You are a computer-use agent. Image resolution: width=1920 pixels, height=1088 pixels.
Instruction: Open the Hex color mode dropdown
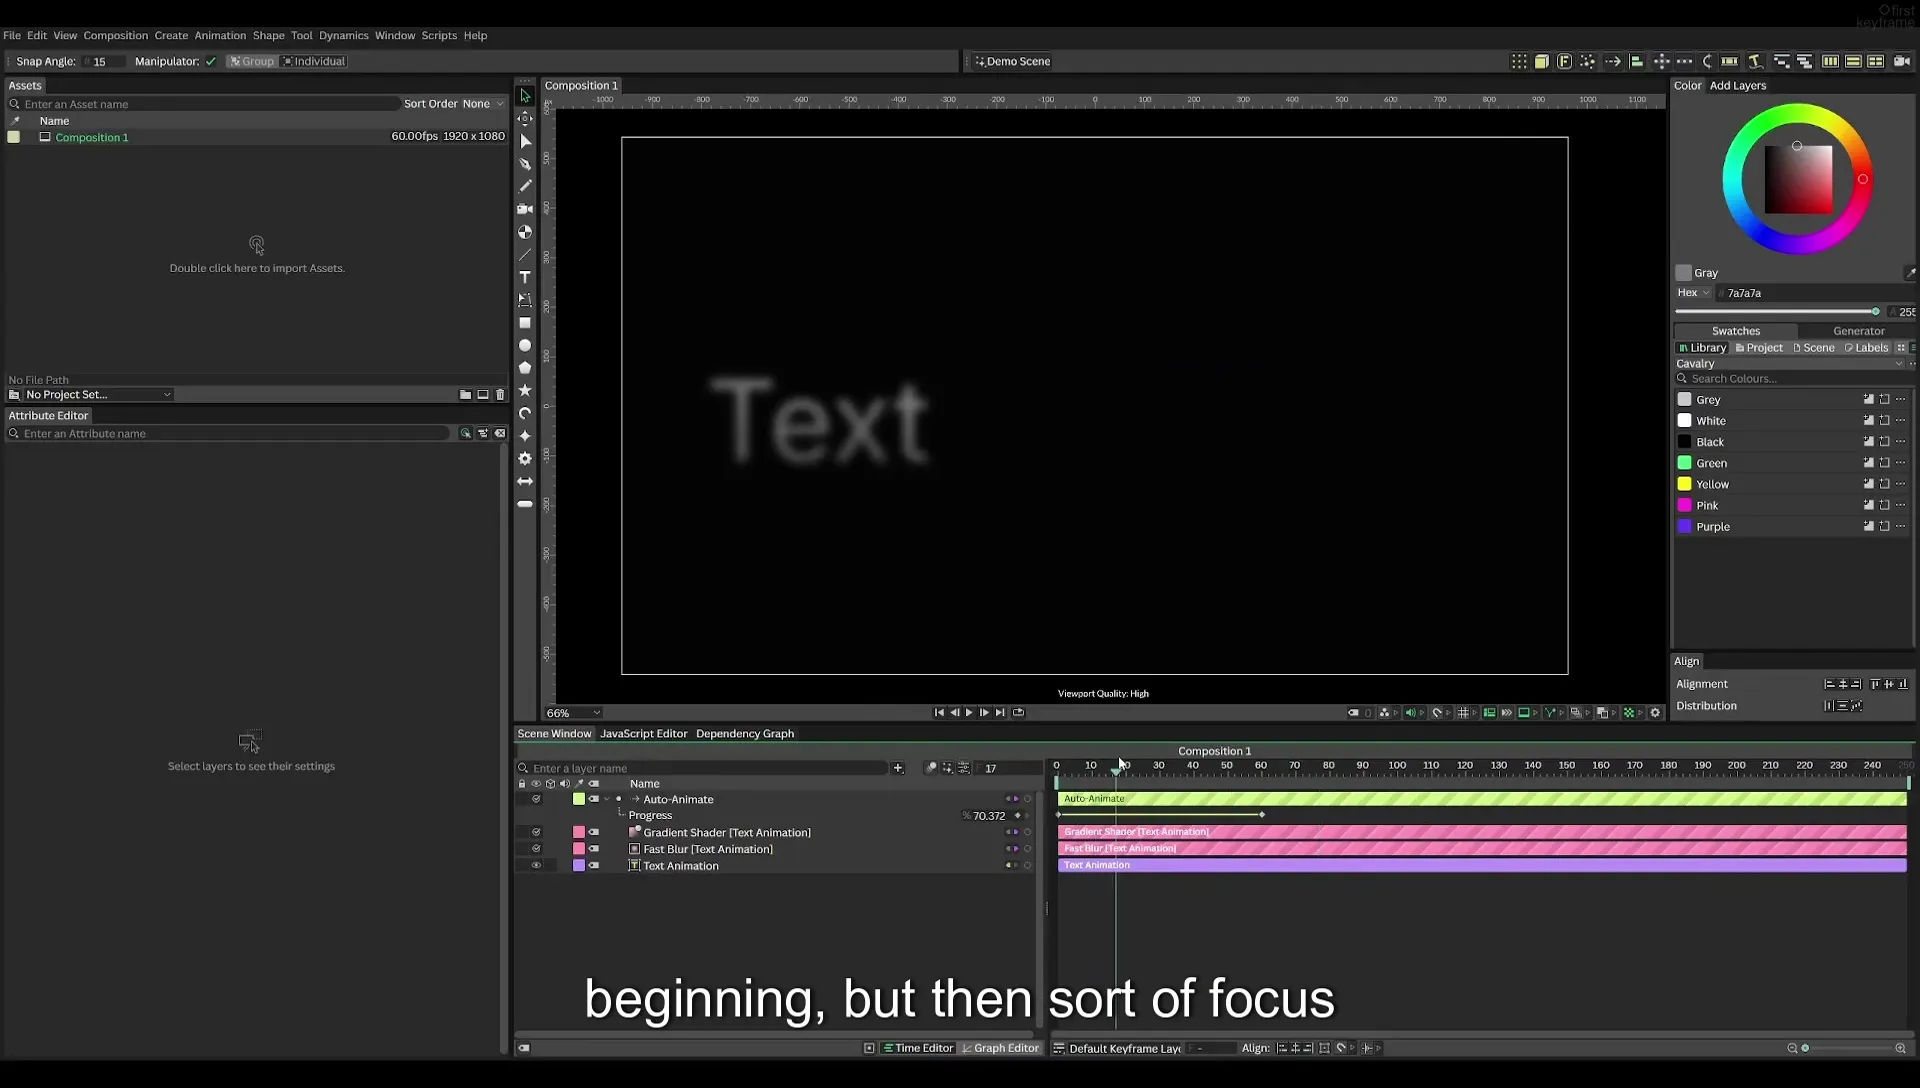1694,293
